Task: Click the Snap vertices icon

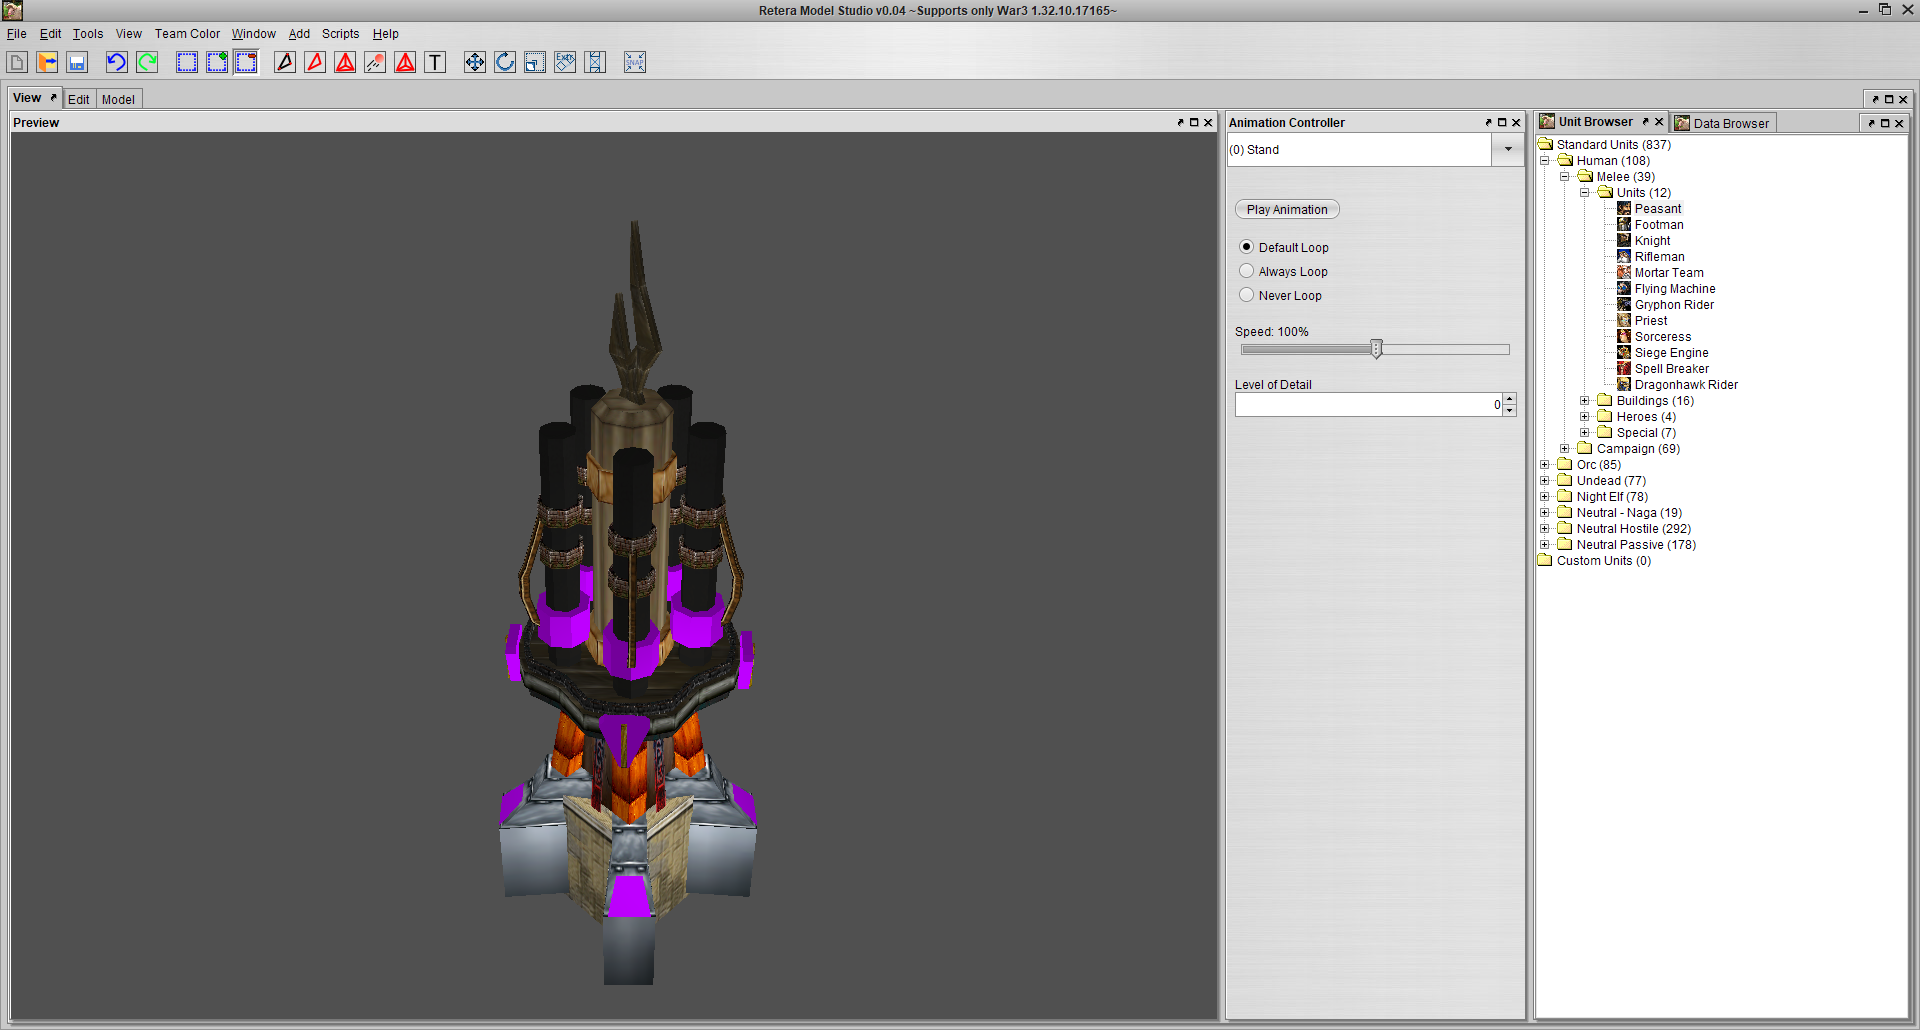Action: (635, 62)
